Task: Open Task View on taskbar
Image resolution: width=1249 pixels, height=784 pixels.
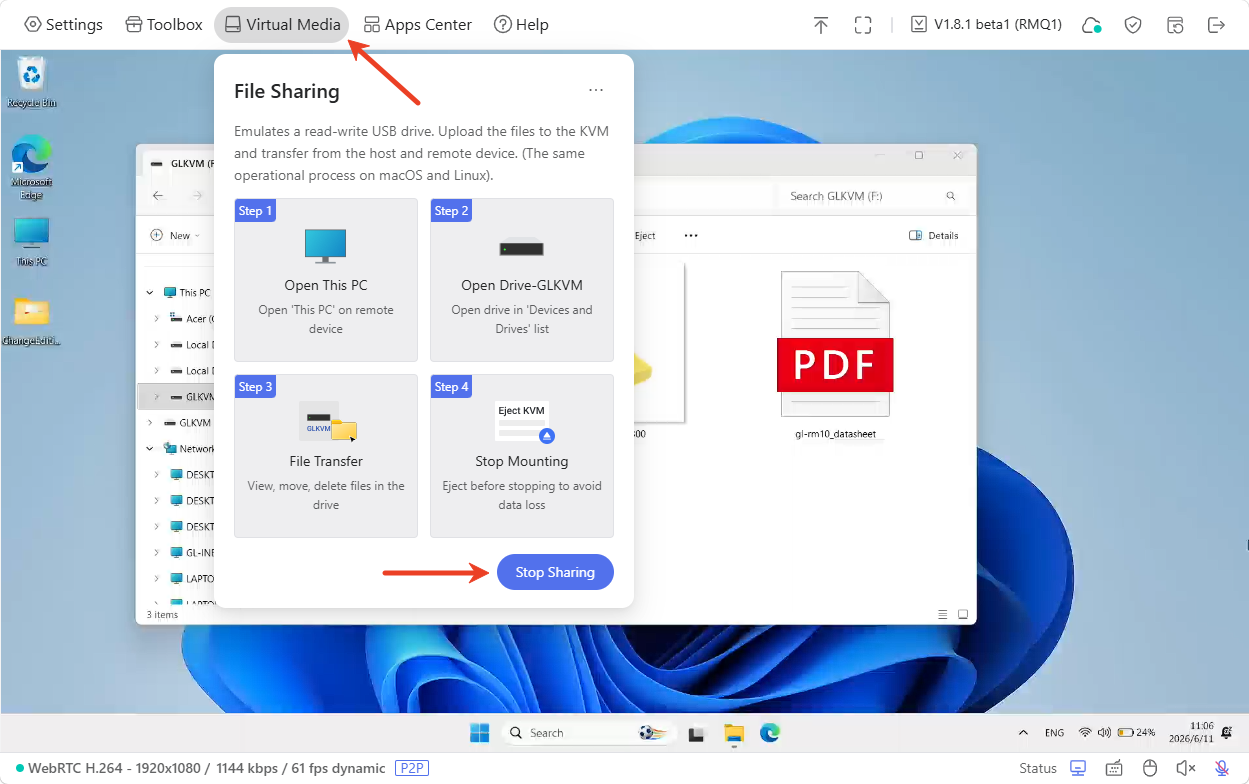Action: [x=697, y=733]
